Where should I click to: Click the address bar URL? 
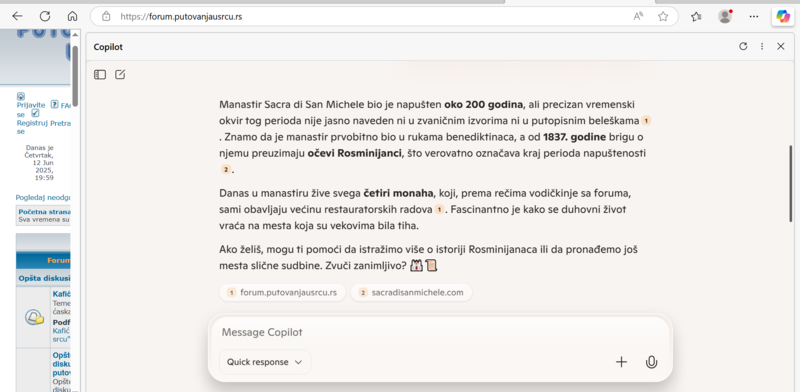tap(181, 16)
